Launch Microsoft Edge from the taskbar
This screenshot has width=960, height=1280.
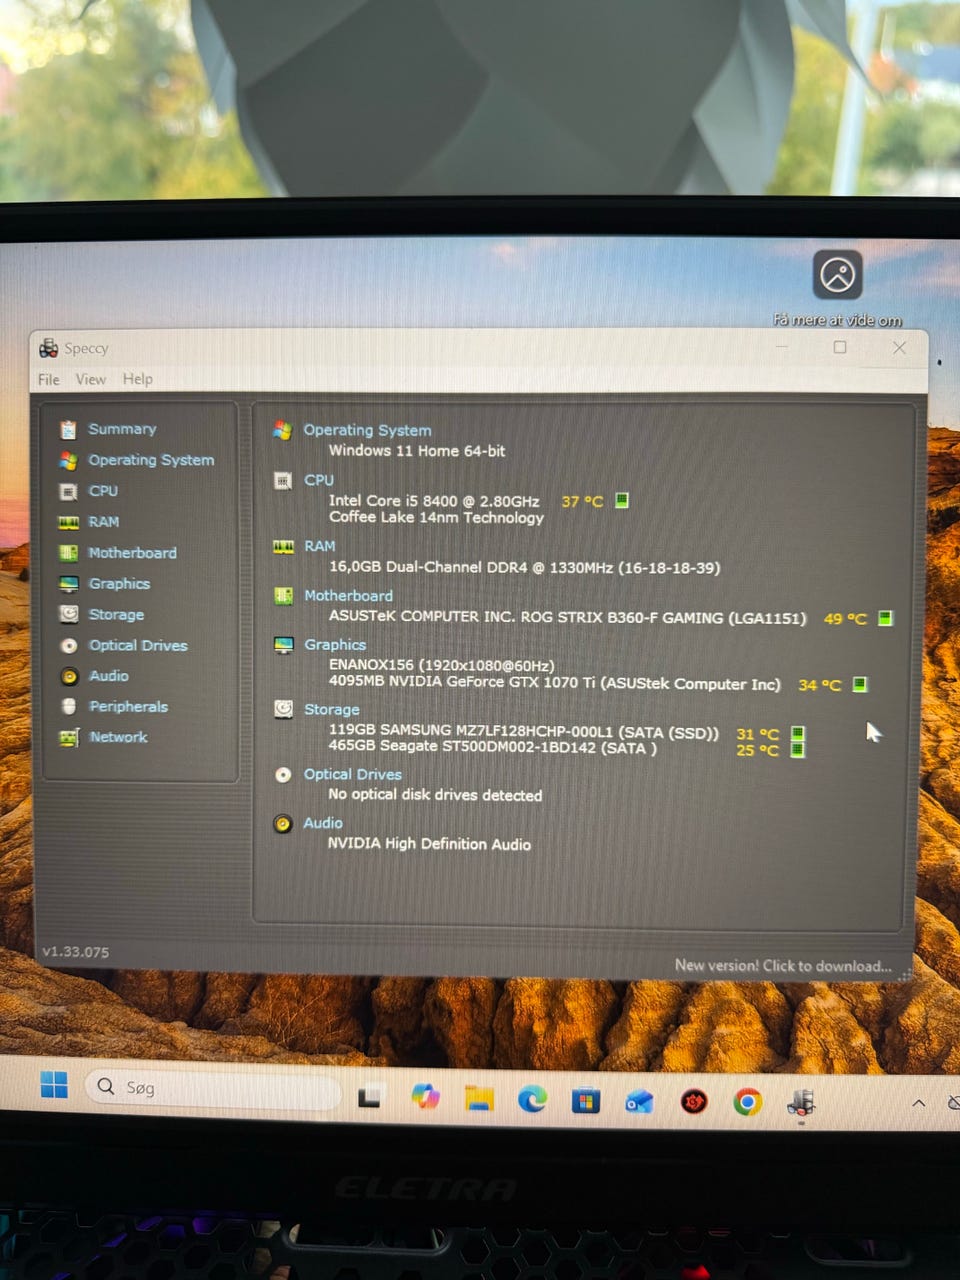[x=532, y=1099]
